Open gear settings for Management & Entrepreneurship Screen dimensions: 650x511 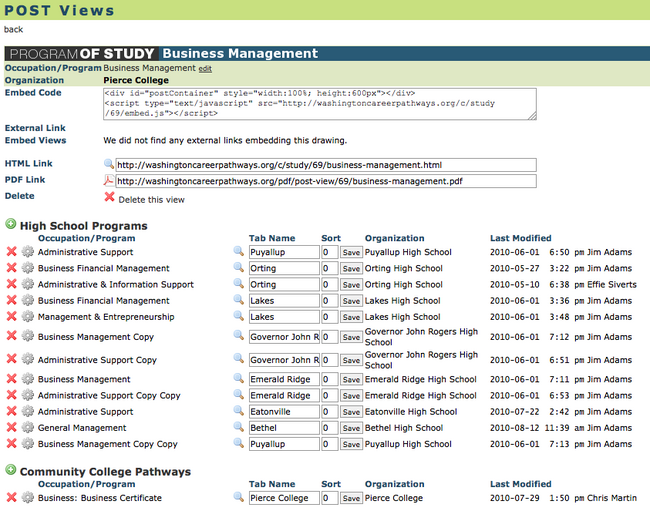click(28, 316)
